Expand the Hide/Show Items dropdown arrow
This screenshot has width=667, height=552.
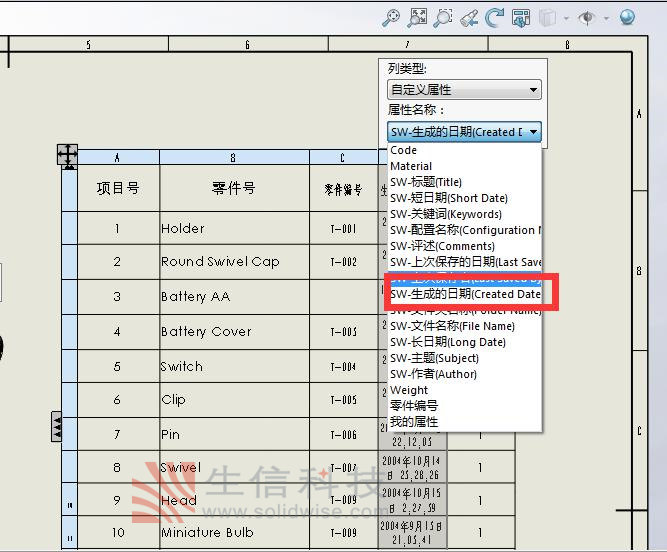pyautogui.click(x=607, y=18)
